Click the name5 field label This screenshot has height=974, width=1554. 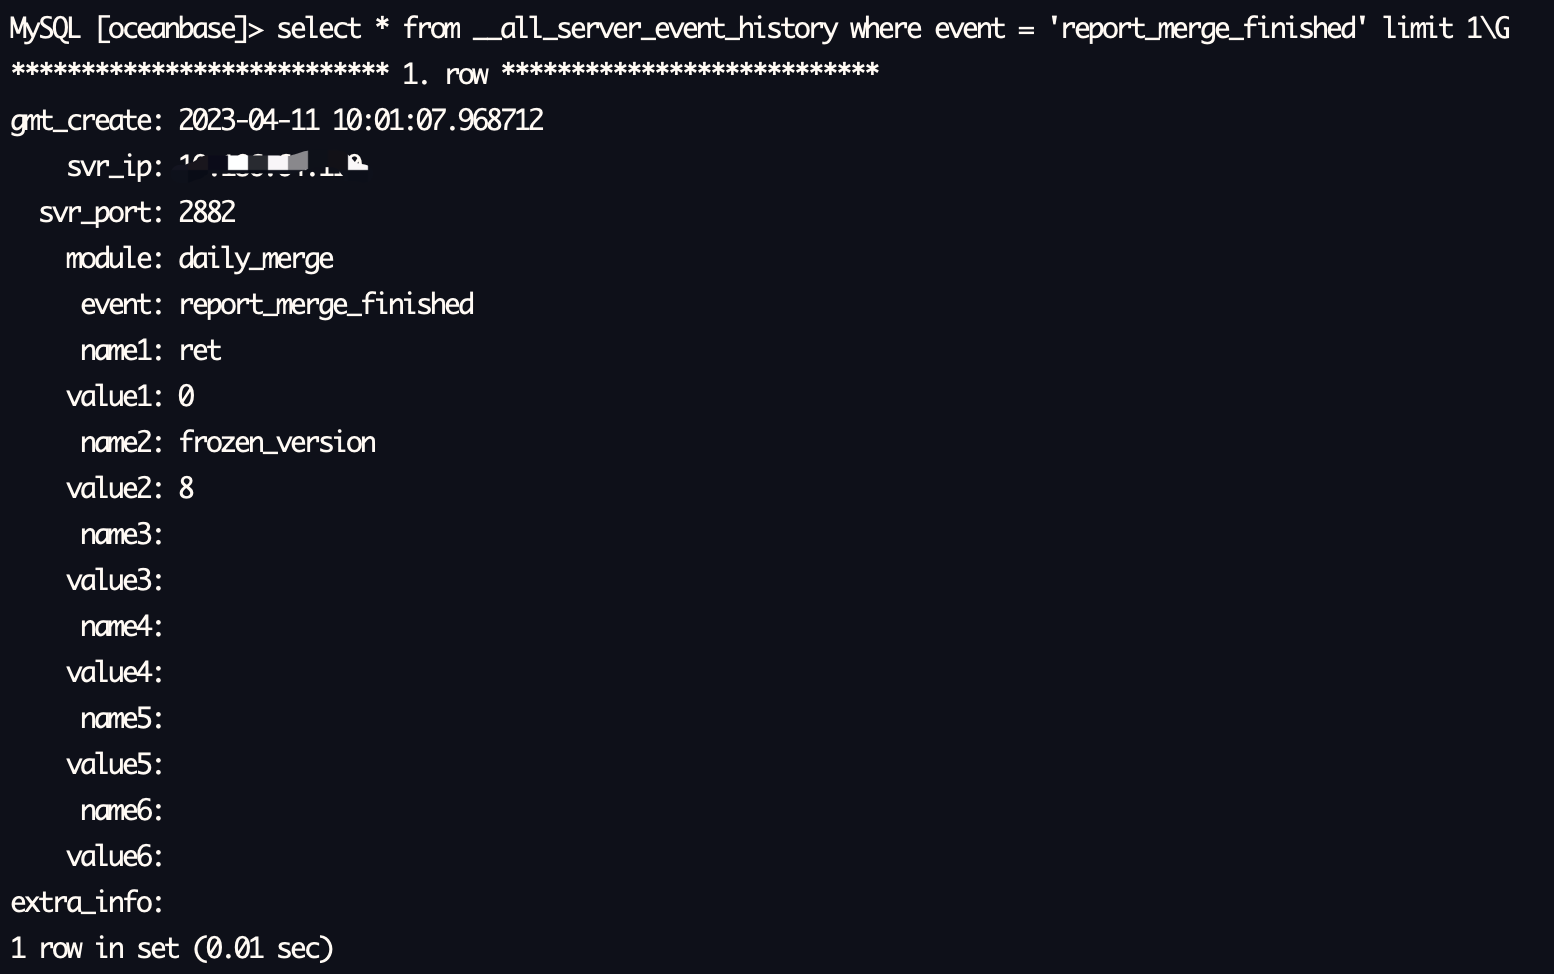[122, 719]
